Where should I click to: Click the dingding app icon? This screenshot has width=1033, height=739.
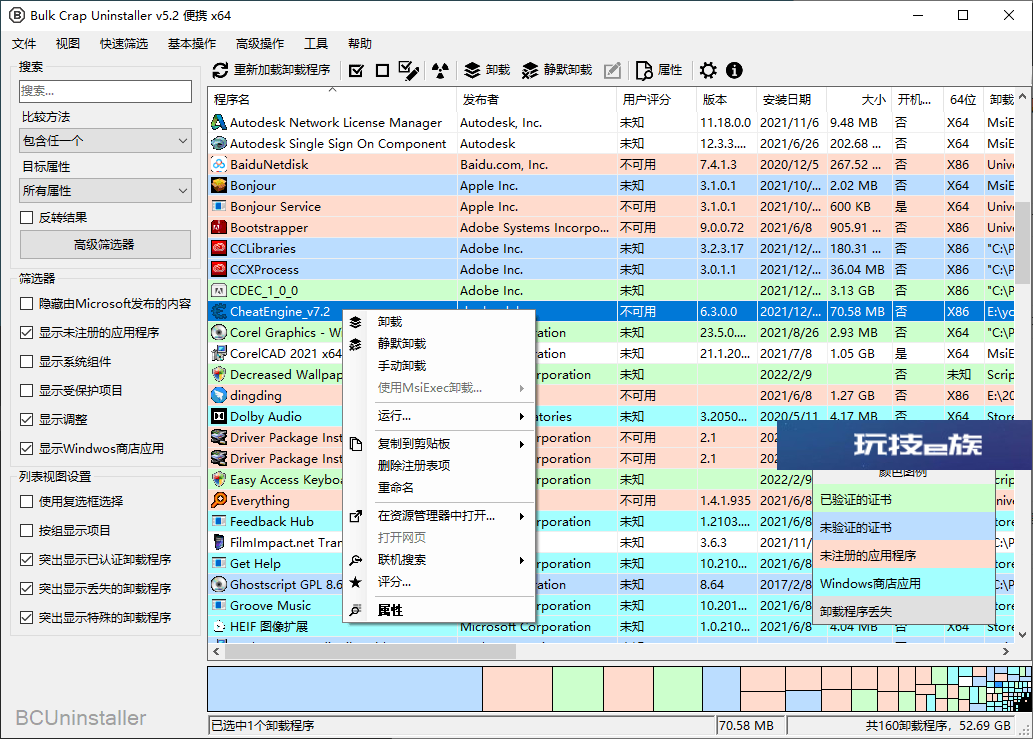(x=218, y=396)
